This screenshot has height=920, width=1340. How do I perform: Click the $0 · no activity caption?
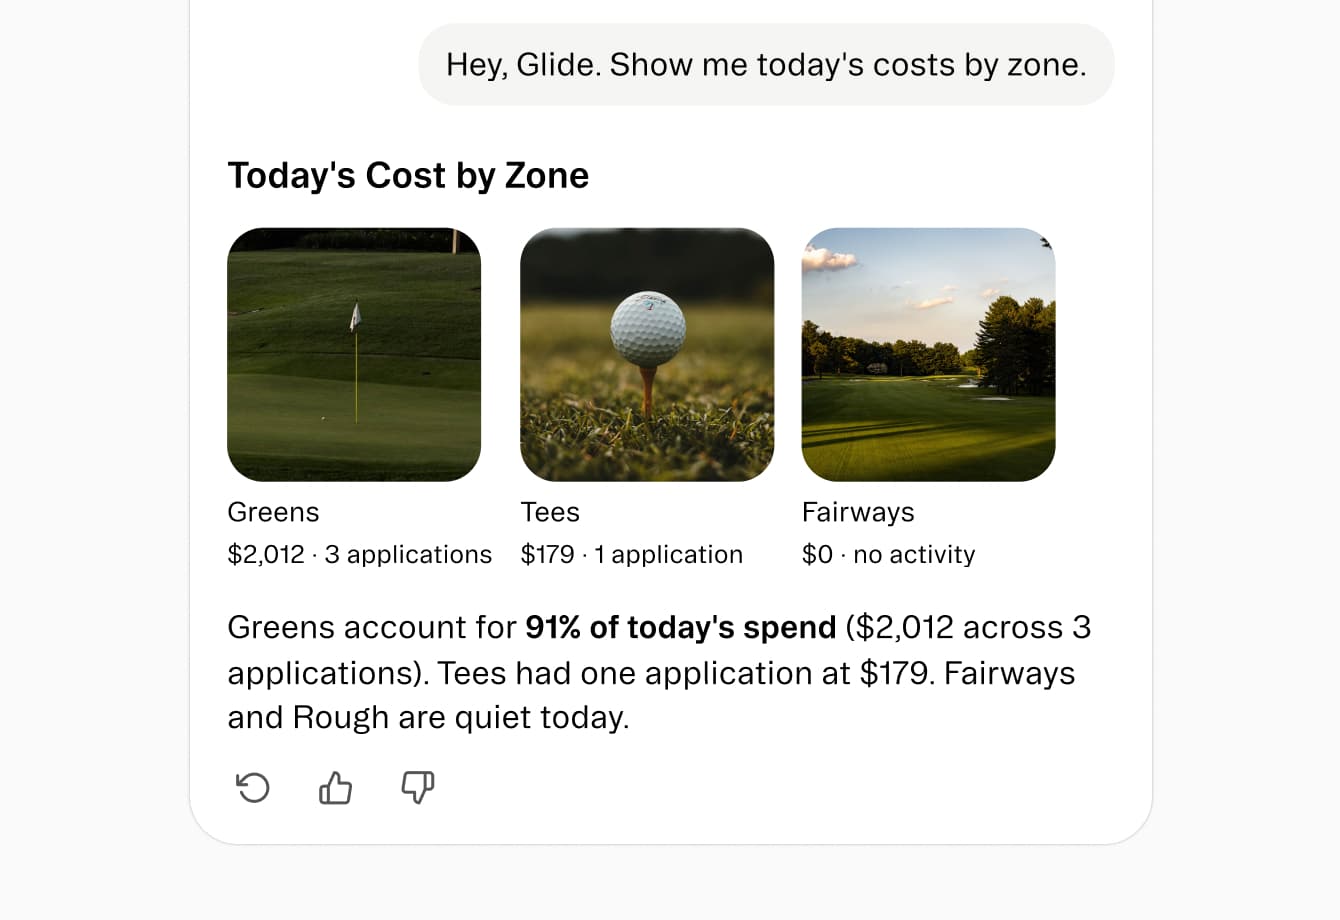[888, 555]
